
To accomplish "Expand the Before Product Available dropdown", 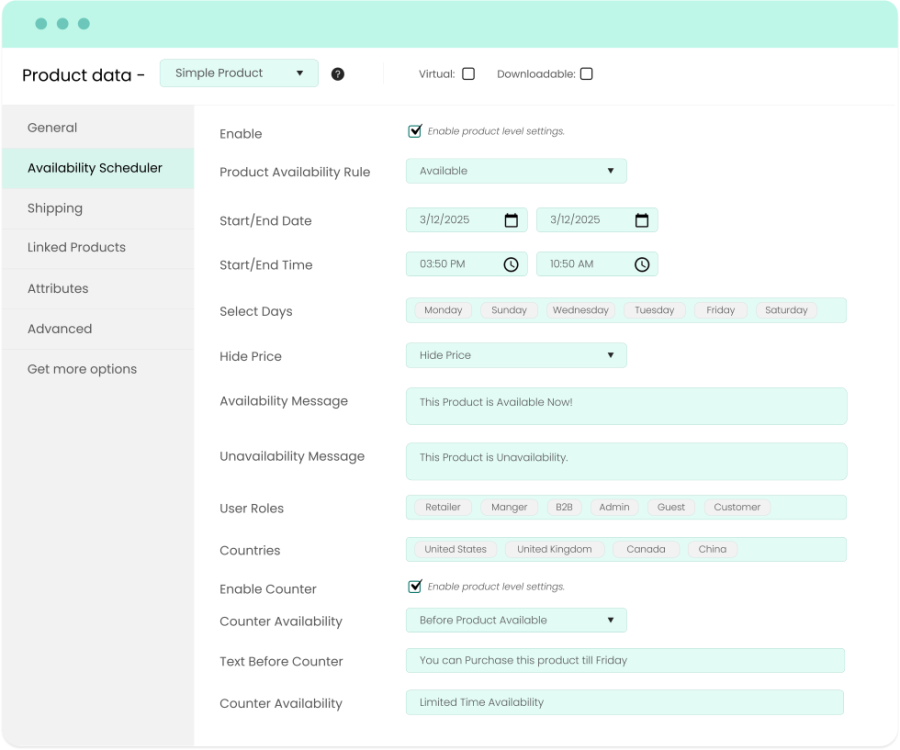I will [516, 620].
